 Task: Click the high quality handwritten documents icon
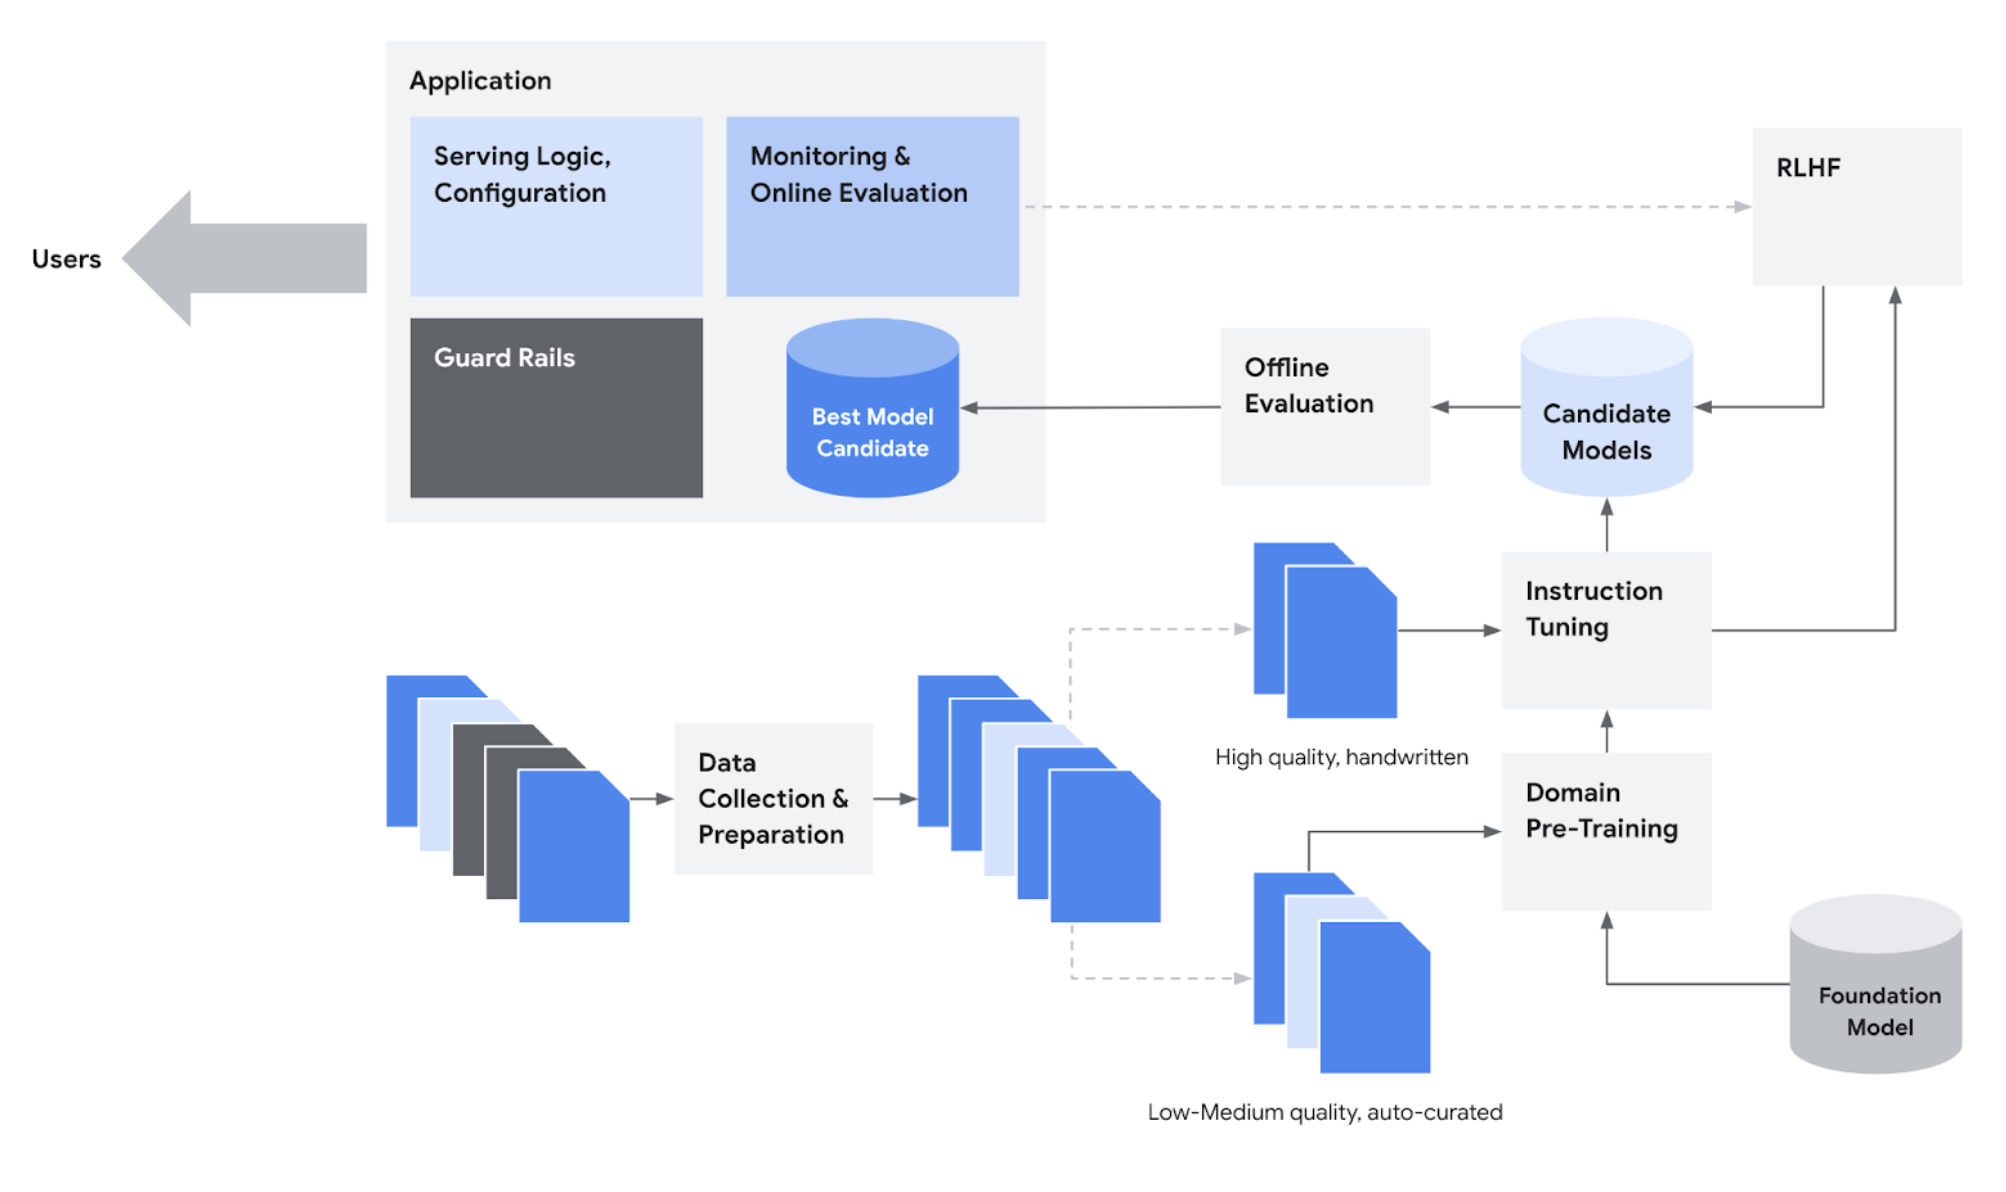[1325, 630]
